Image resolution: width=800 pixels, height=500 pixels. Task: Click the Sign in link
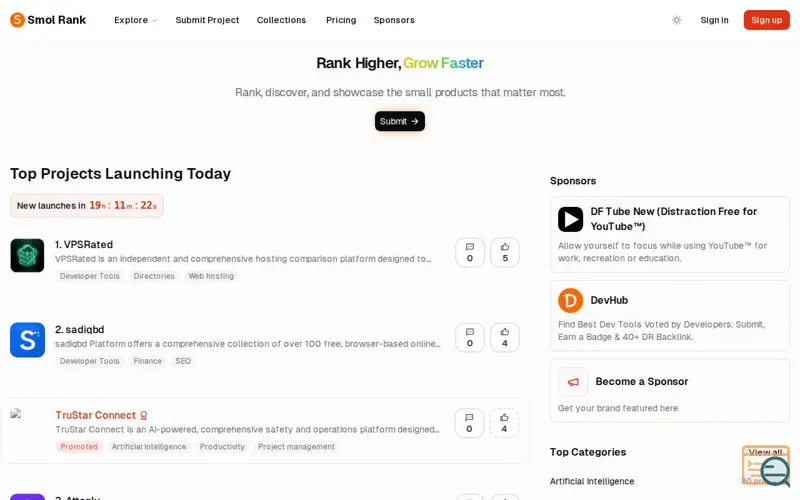714,20
